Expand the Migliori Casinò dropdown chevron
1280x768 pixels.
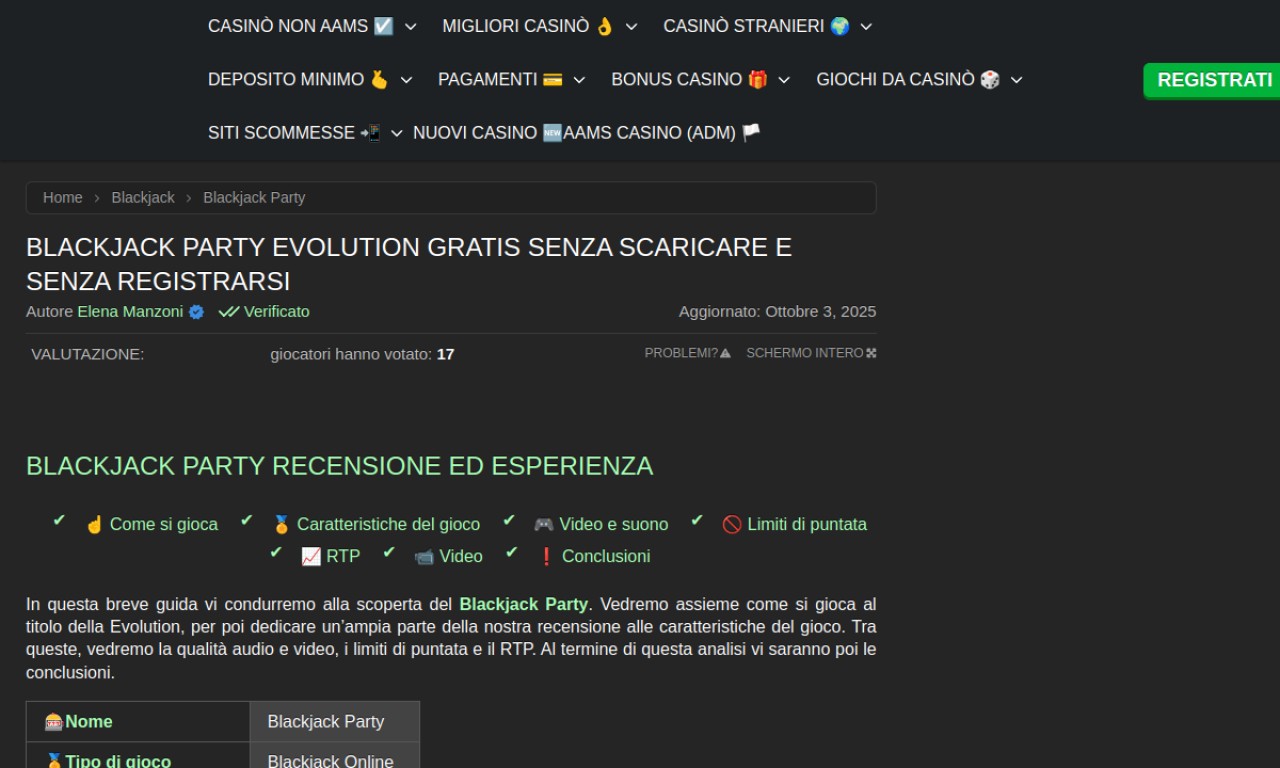point(631,27)
